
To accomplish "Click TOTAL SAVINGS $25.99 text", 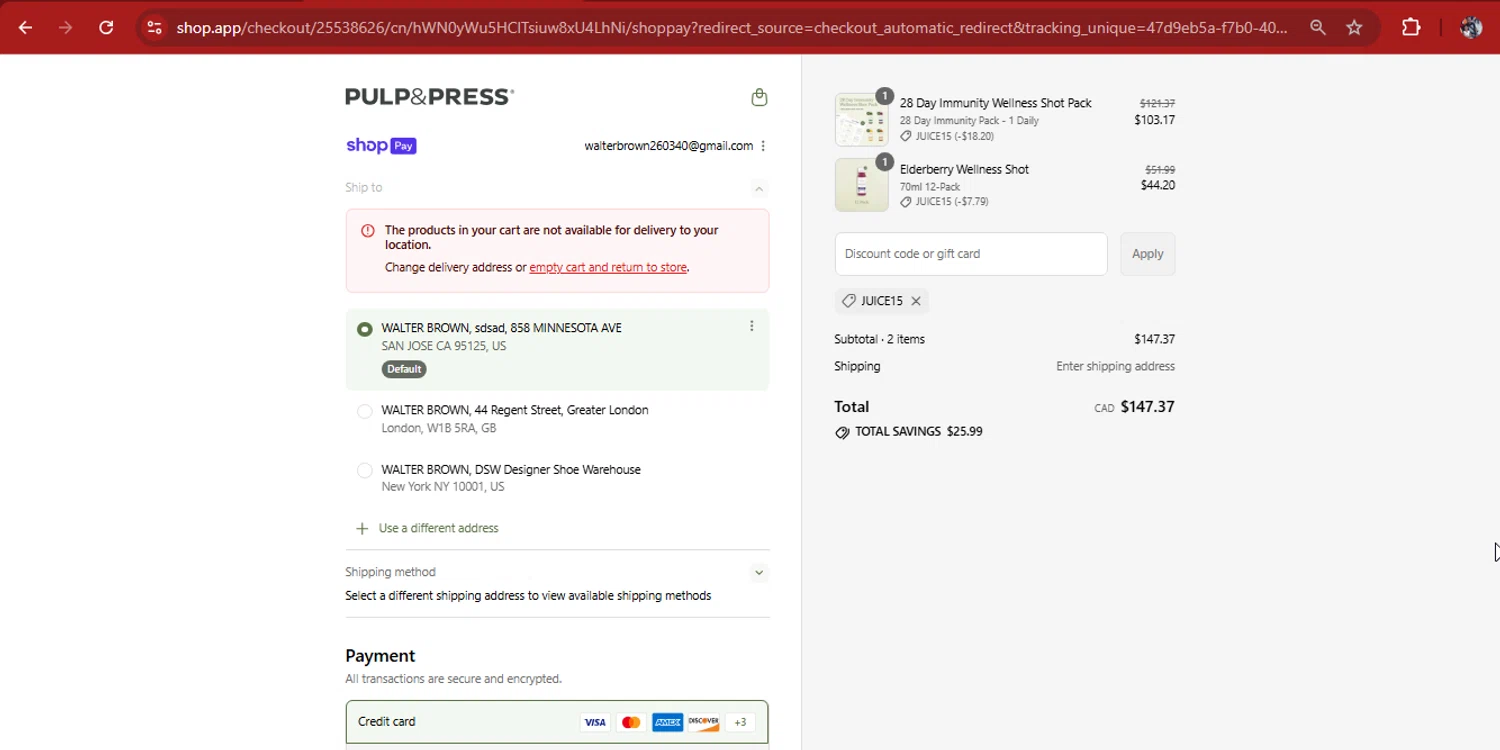I will pos(919,432).
